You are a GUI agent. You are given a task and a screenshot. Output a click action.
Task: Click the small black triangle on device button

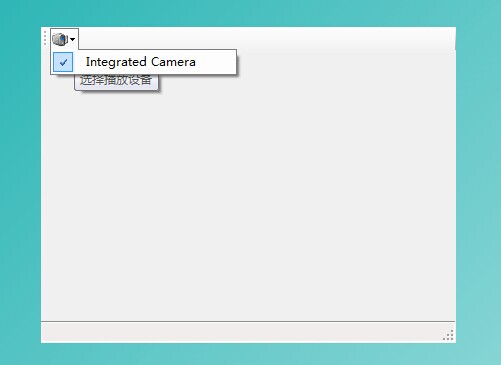coord(72,39)
